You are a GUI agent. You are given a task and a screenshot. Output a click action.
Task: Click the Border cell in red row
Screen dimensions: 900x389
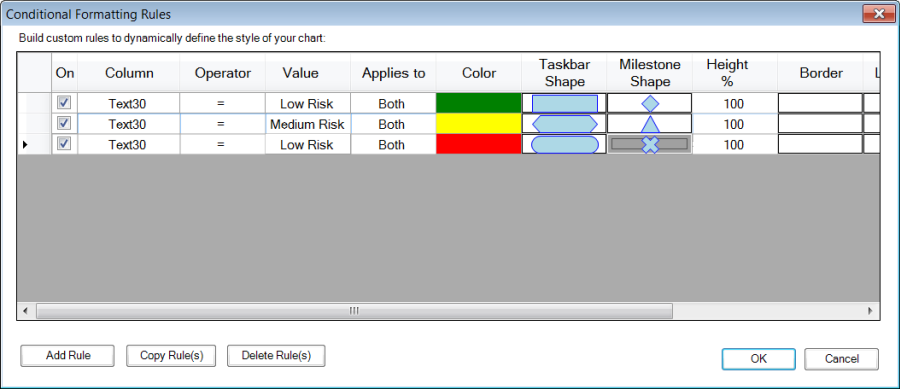click(x=820, y=145)
